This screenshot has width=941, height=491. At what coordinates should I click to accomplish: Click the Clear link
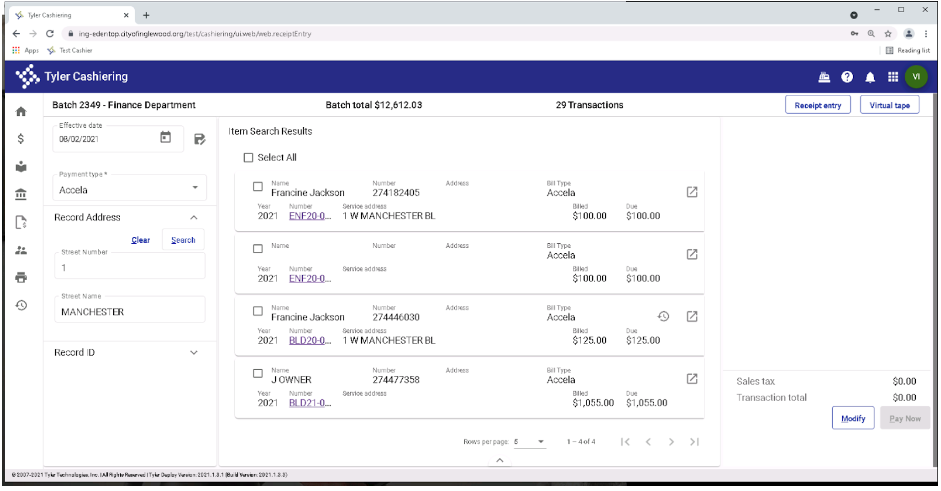pos(141,240)
